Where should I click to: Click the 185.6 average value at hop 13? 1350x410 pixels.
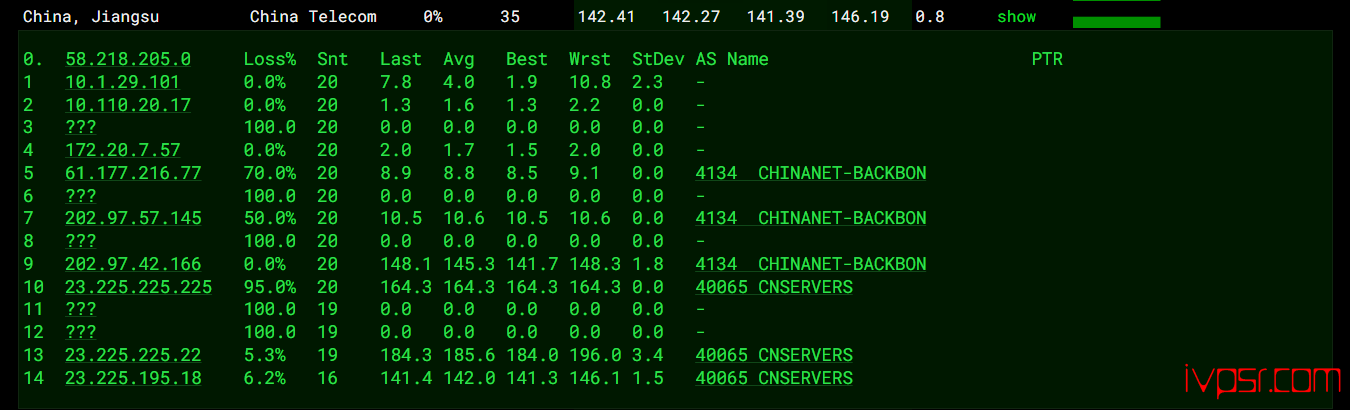pyautogui.click(x=469, y=355)
